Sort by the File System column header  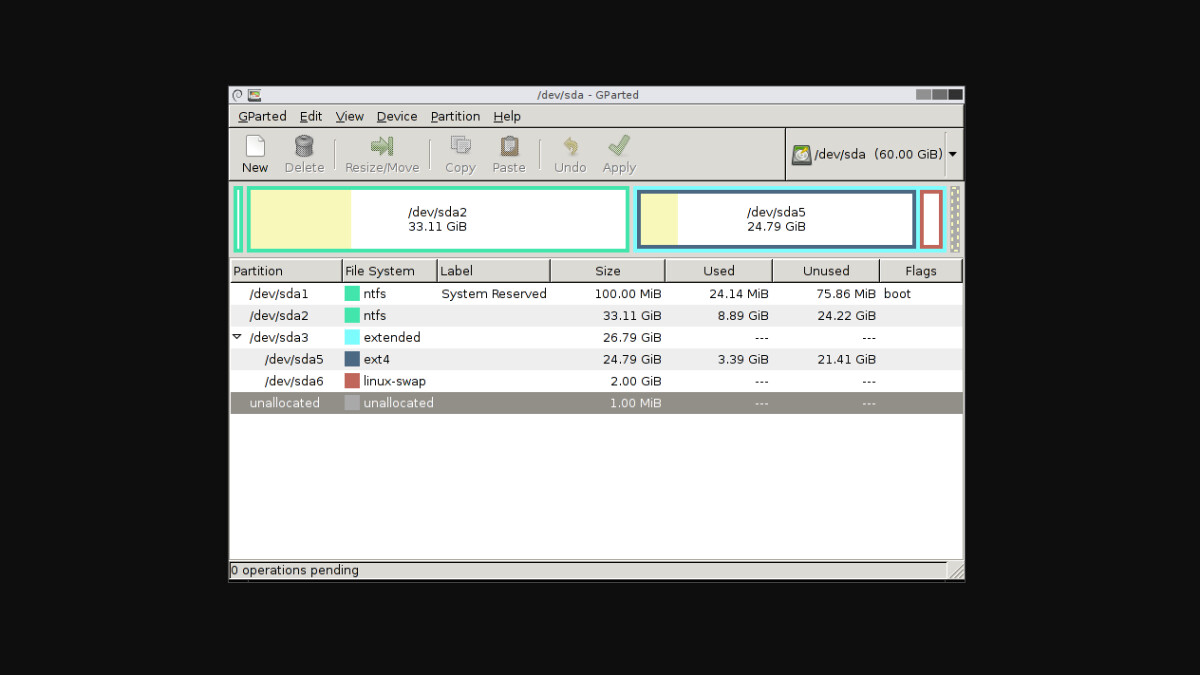(390, 271)
